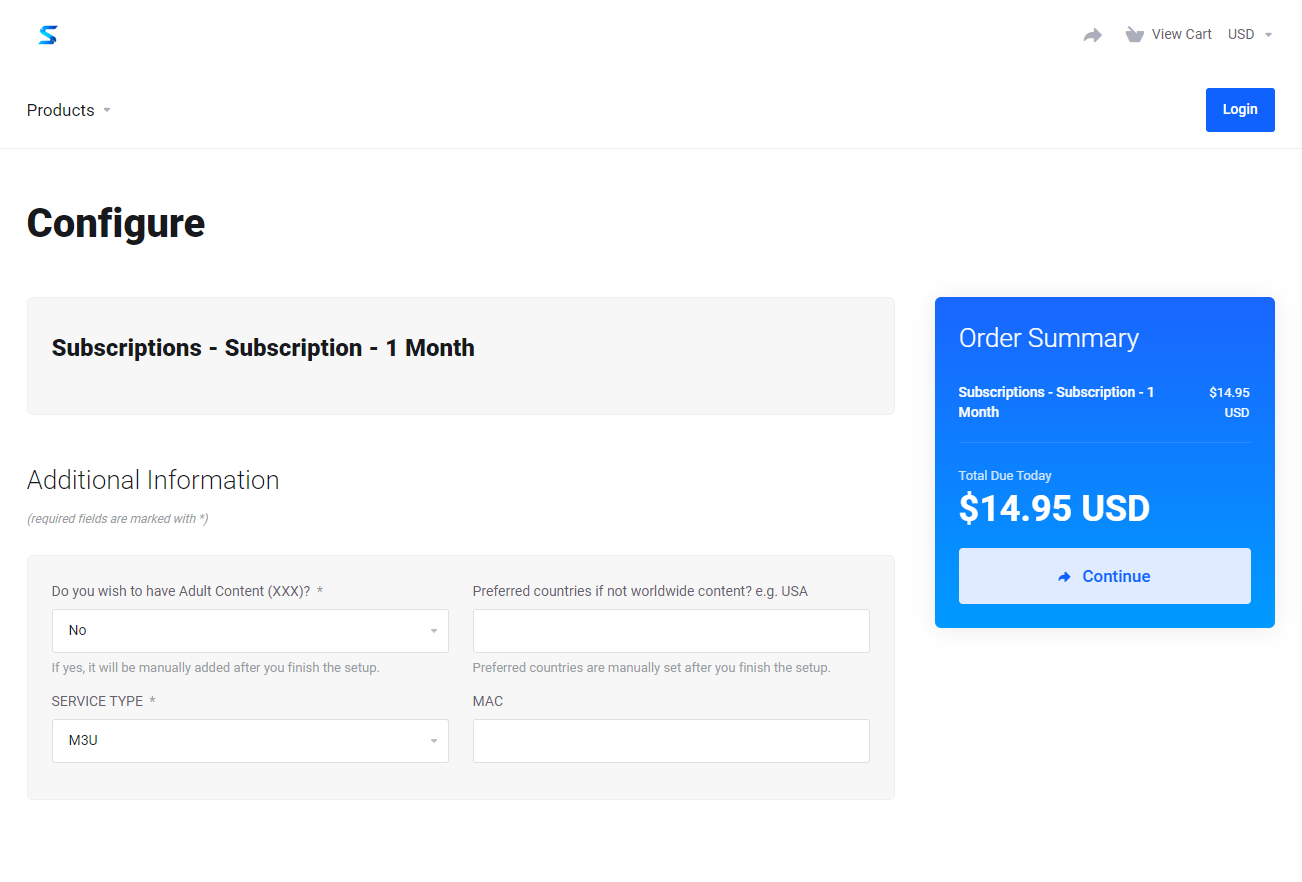Viewport: 1302px width, 882px height.
Task: Click the Continue button in Order Summary
Action: click(x=1104, y=576)
